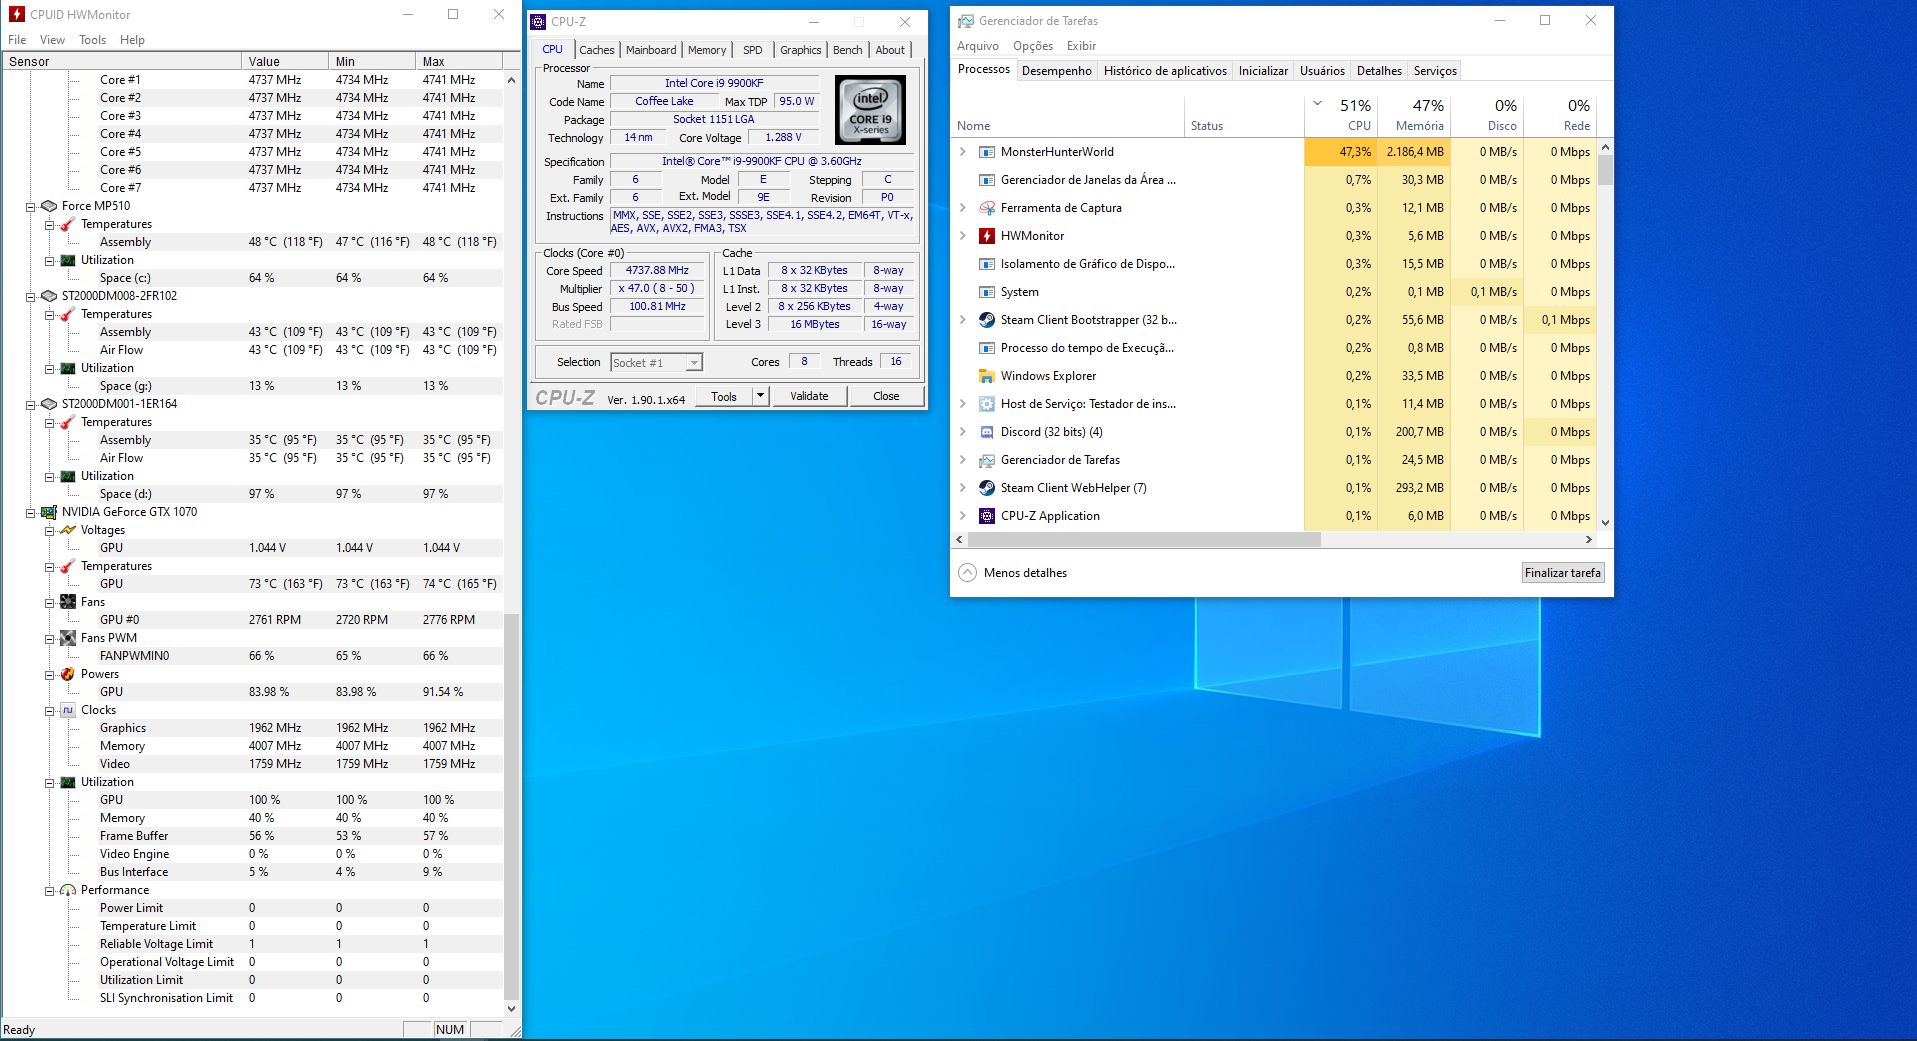The height and width of the screenshot is (1041, 1917).
Task: Click the Bench tab in CPU-Z
Action: click(847, 50)
